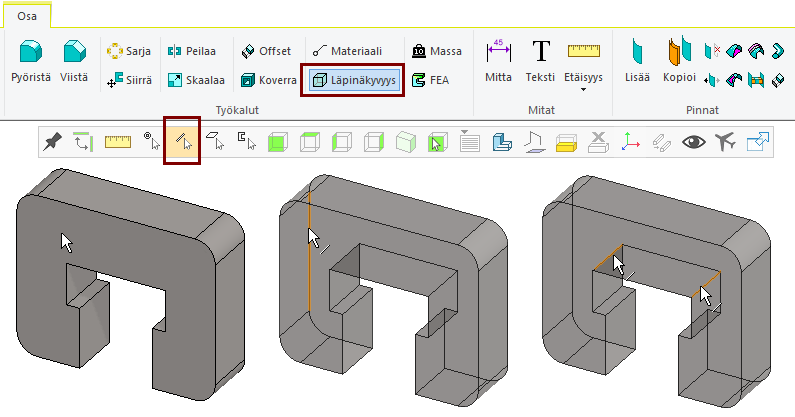
Task: Select the Mitta dimension tool
Action: click(498, 62)
